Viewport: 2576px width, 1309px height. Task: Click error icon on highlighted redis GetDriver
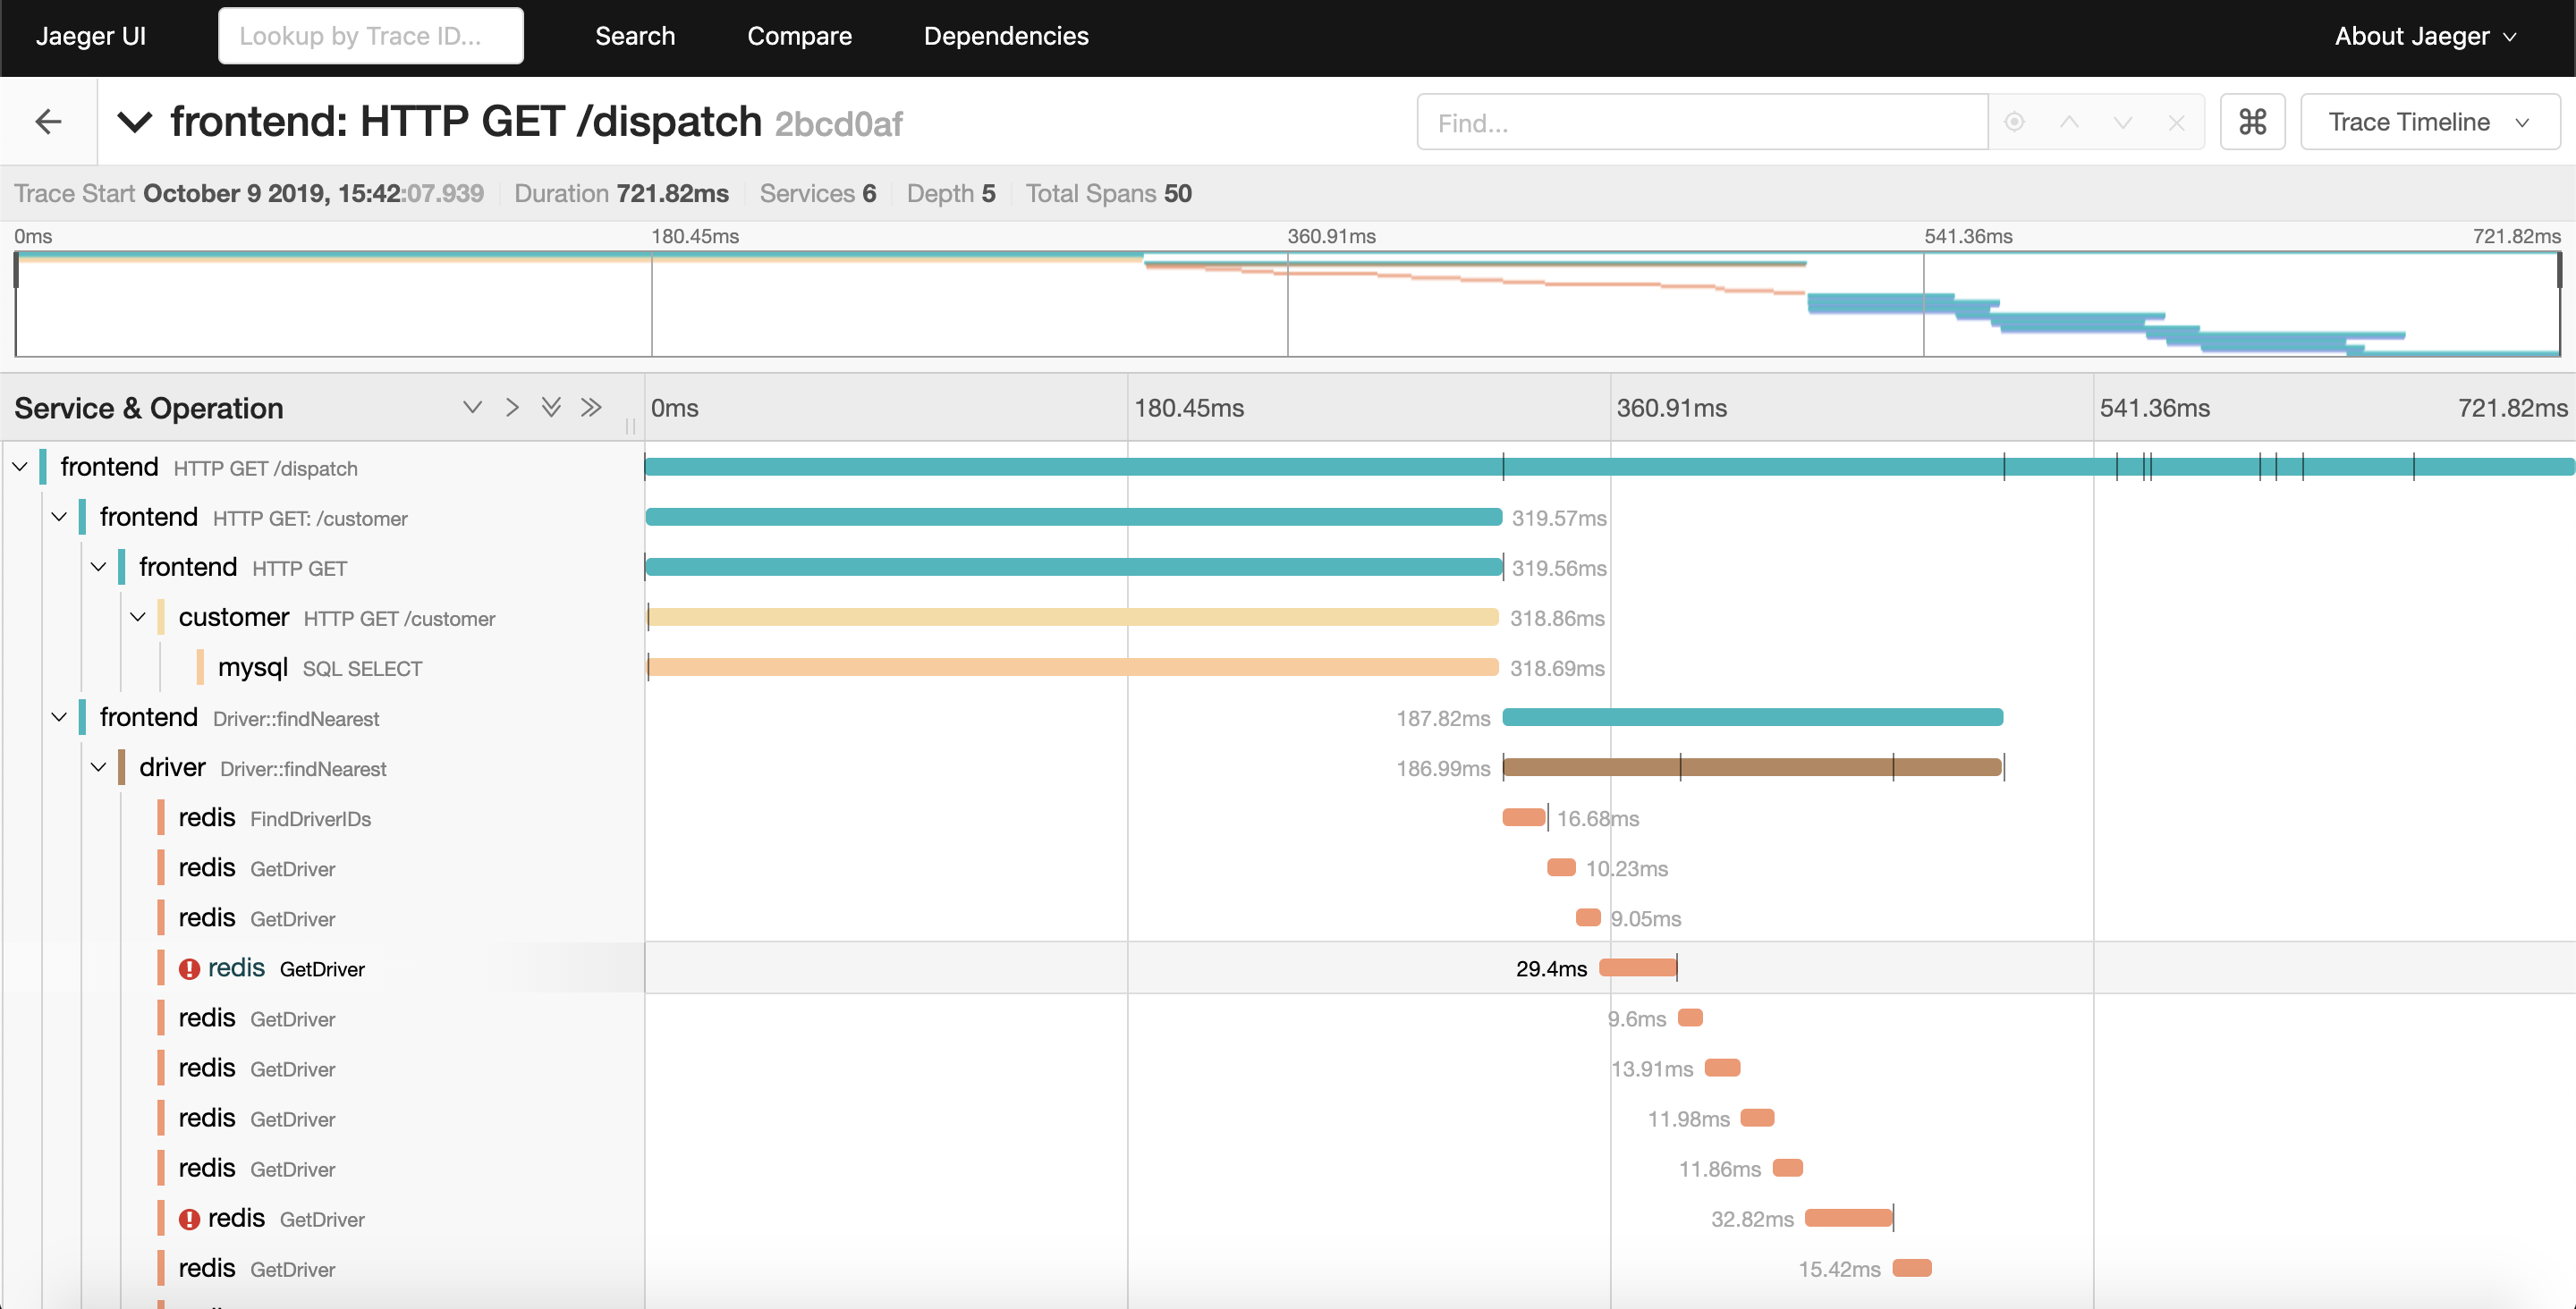pos(189,968)
